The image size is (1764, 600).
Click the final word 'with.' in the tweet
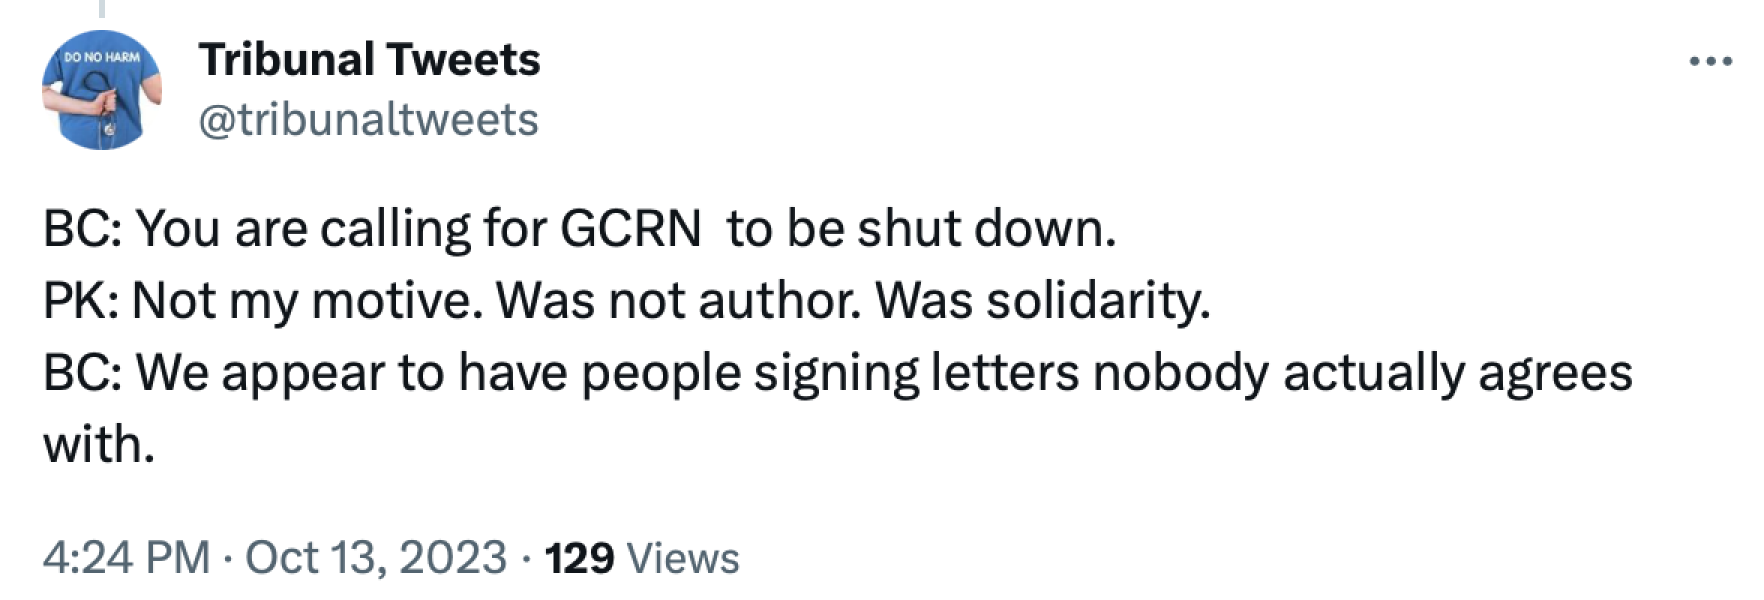click(98, 445)
